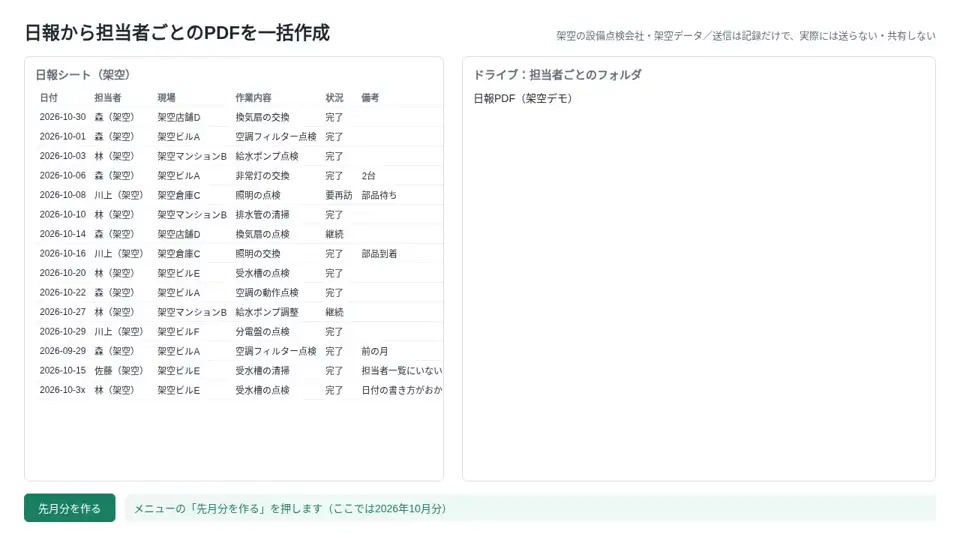Click the 要再訪 status cell
Viewport: 960px width, 540px height.
click(x=339, y=195)
